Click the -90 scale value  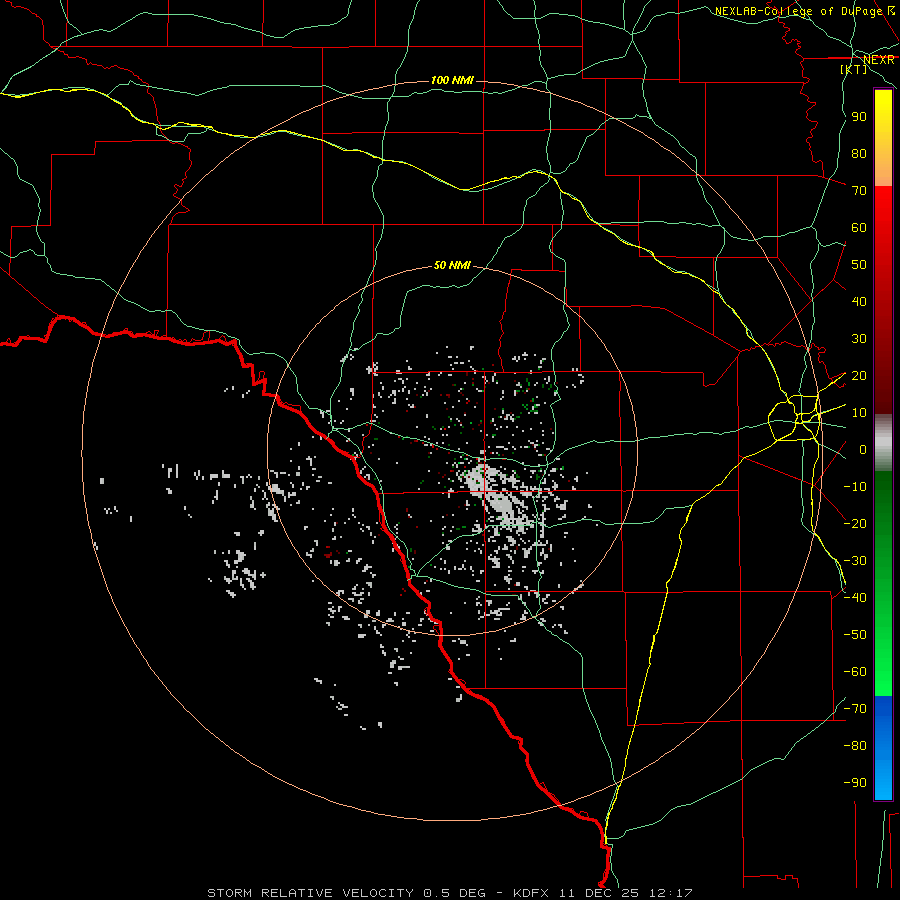pyautogui.click(x=855, y=783)
